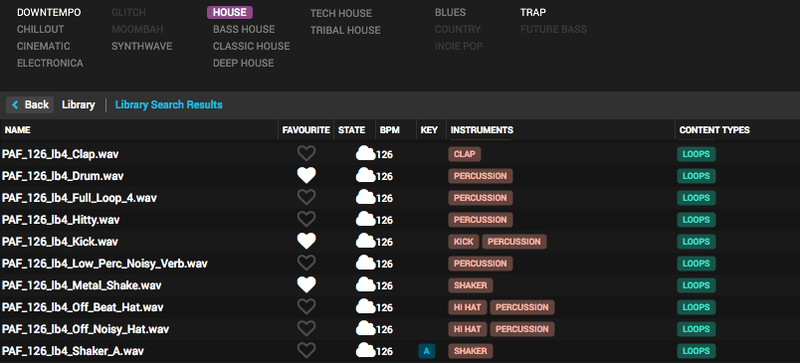The height and width of the screenshot is (363, 800).
Task: Choose the DEEP HOUSE genre filter
Action: [x=243, y=63]
